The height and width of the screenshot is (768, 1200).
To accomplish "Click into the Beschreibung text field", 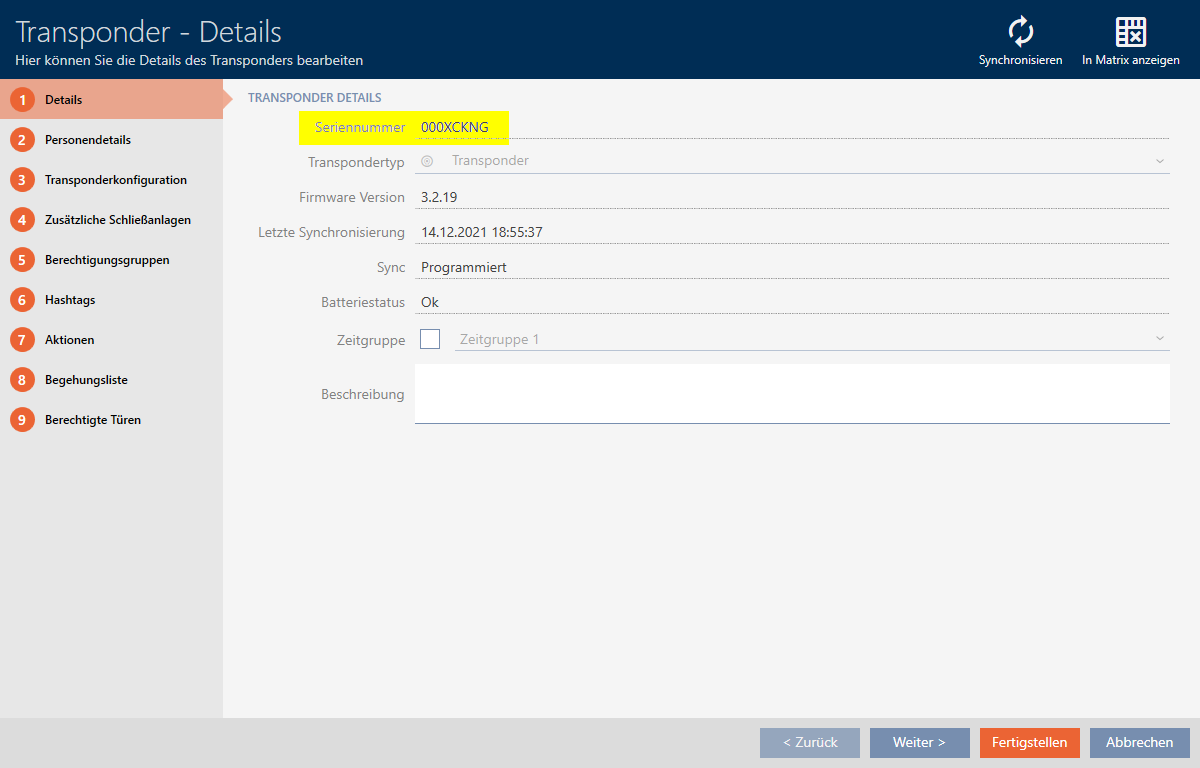I will tap(791, 393).
